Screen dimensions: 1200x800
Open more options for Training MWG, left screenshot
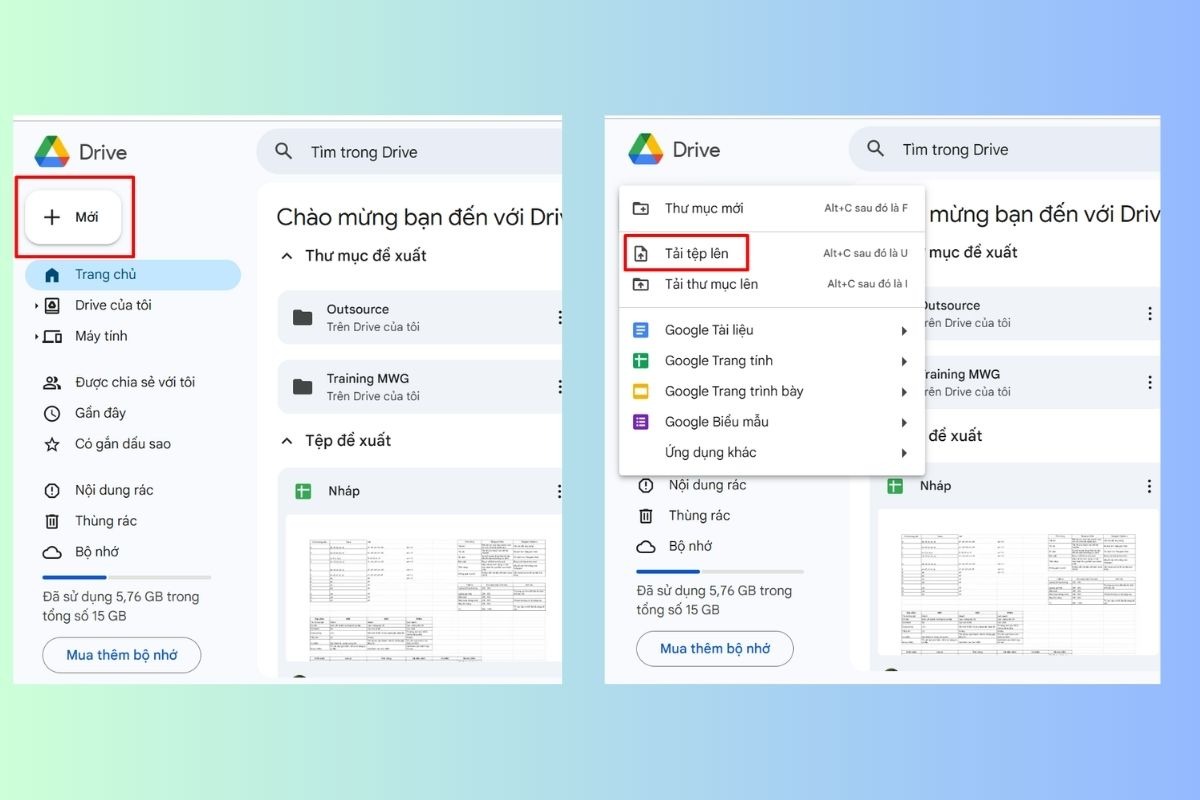tap(559, 387)
